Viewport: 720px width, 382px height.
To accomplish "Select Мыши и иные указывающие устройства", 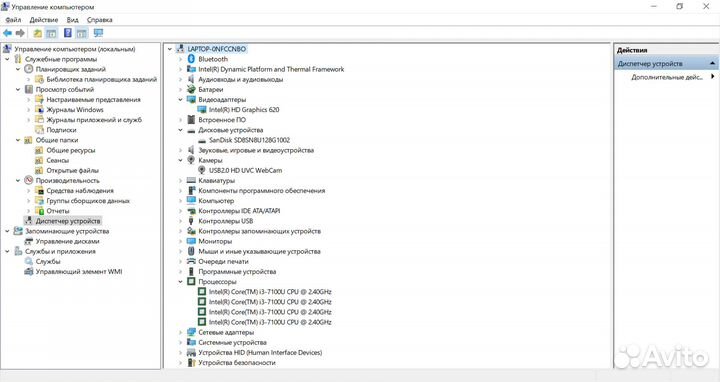I will (x=259, y=251).
